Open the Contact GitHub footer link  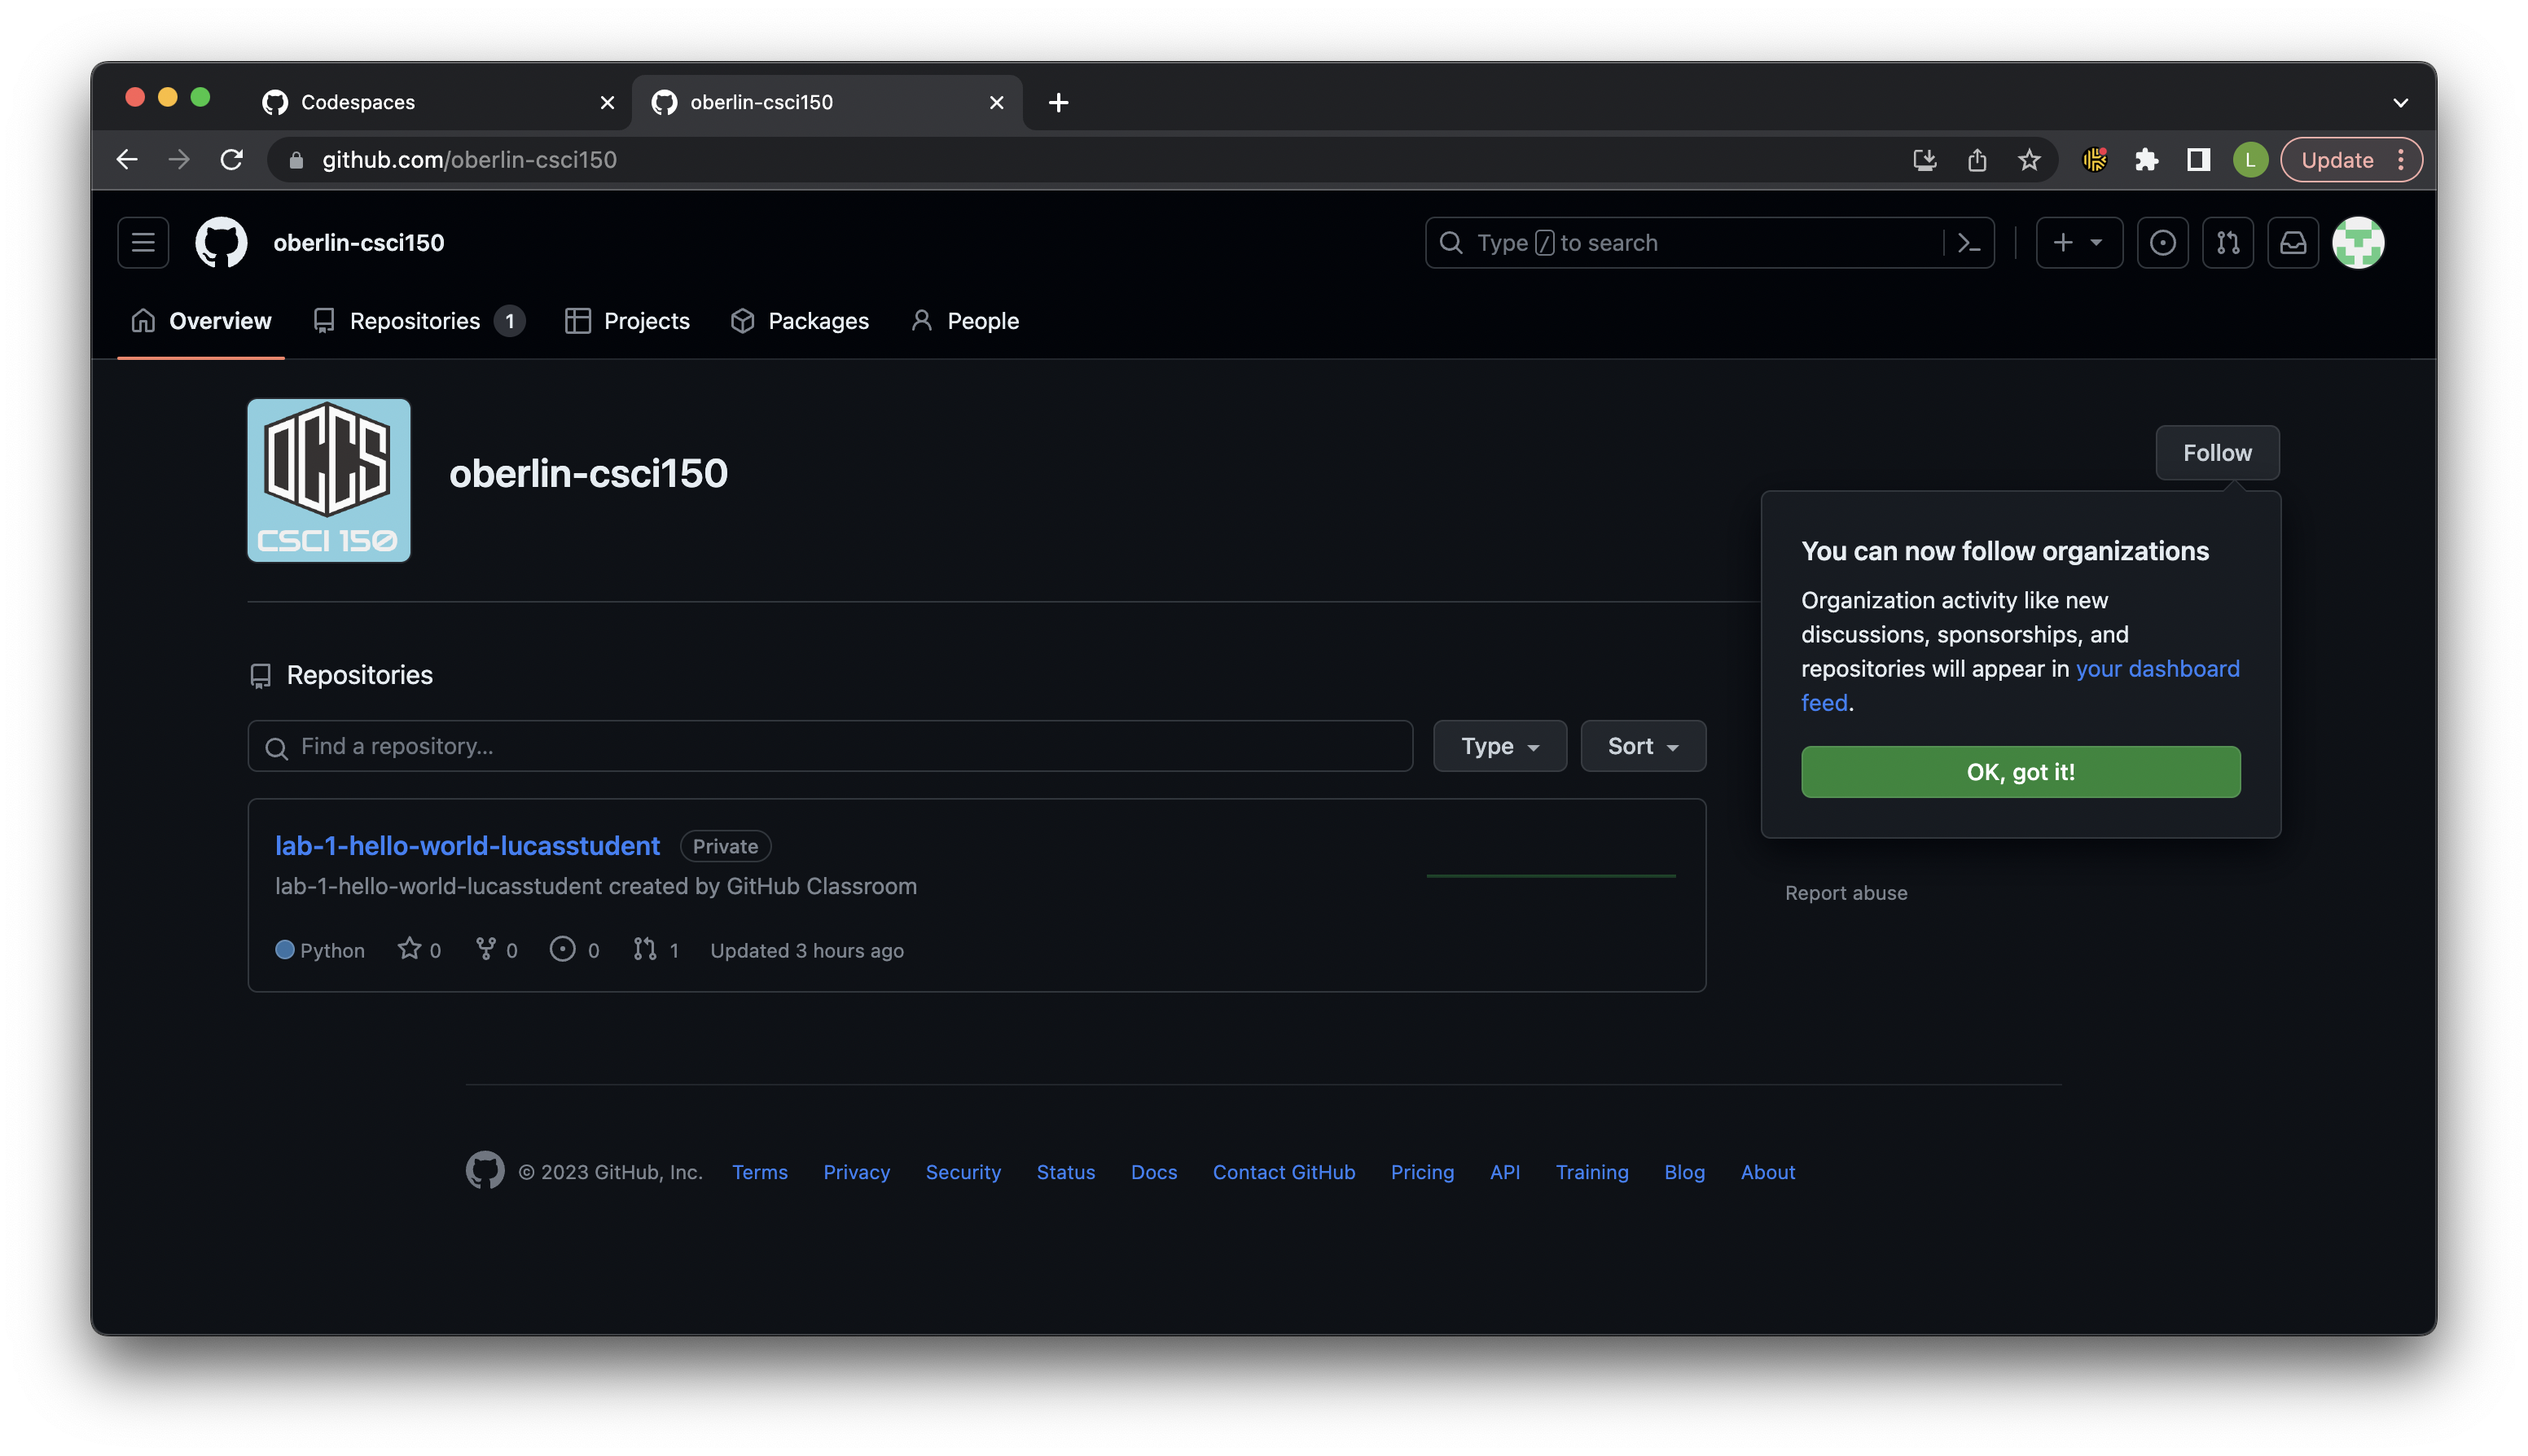point(1284,1172)
